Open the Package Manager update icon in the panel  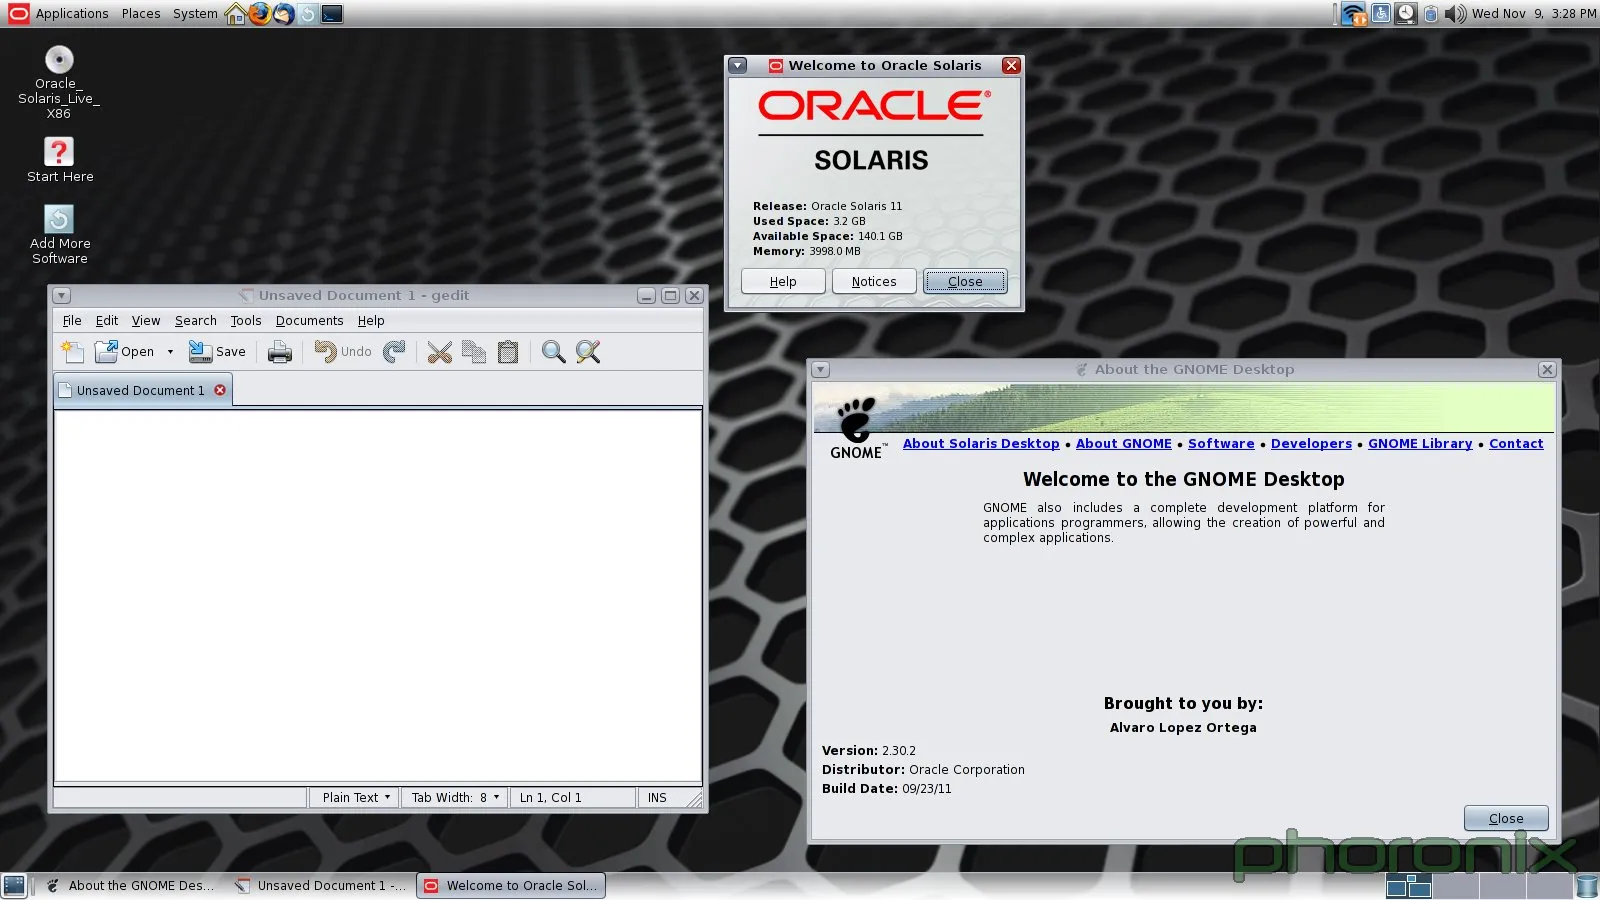click(x=308, y=14)
